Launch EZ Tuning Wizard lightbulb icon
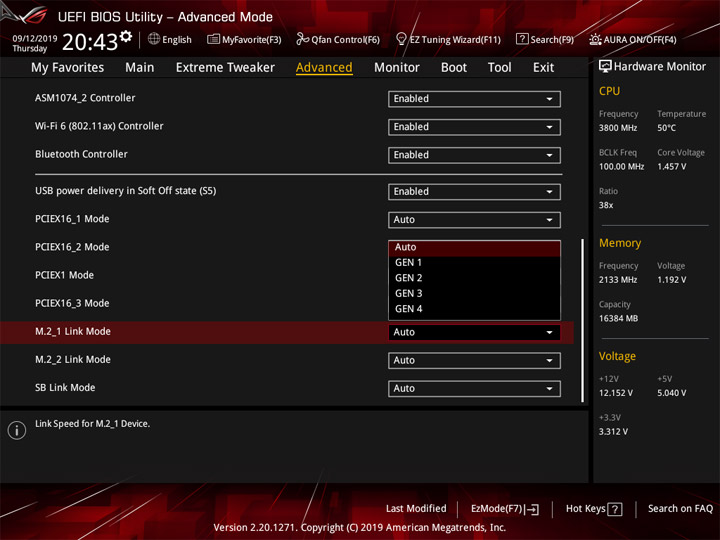The width and height of the screenshot is (720, 540). (x=401, y=39)
